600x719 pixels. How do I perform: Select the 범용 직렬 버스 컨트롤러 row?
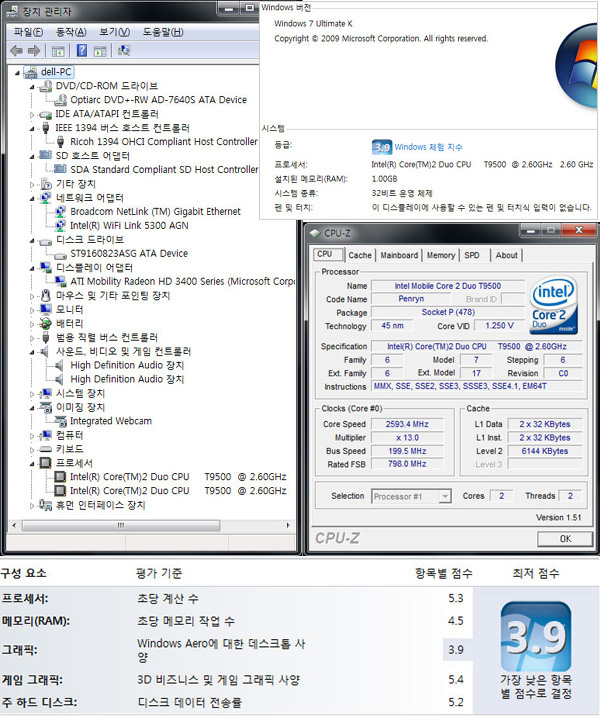coord(106,337)
